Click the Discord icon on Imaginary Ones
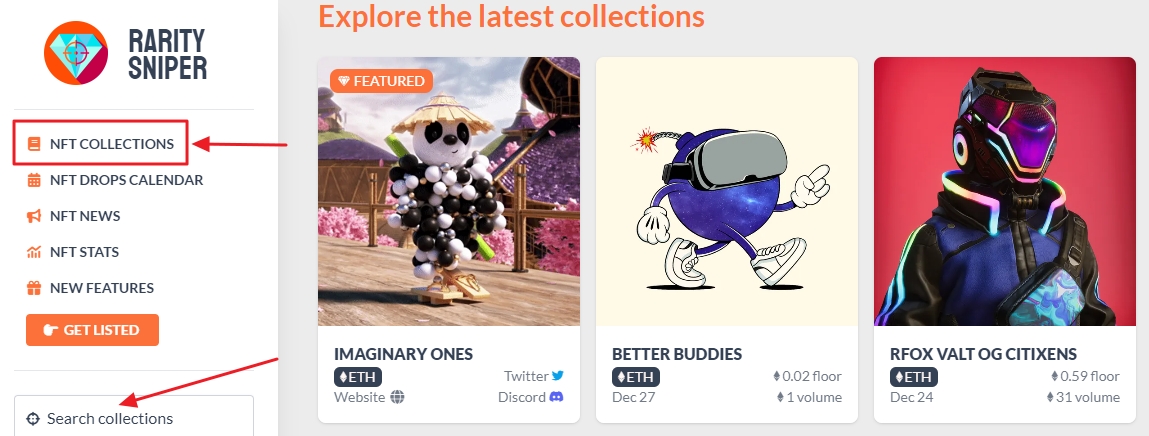 pyautogui.click(x=557, y=396)
